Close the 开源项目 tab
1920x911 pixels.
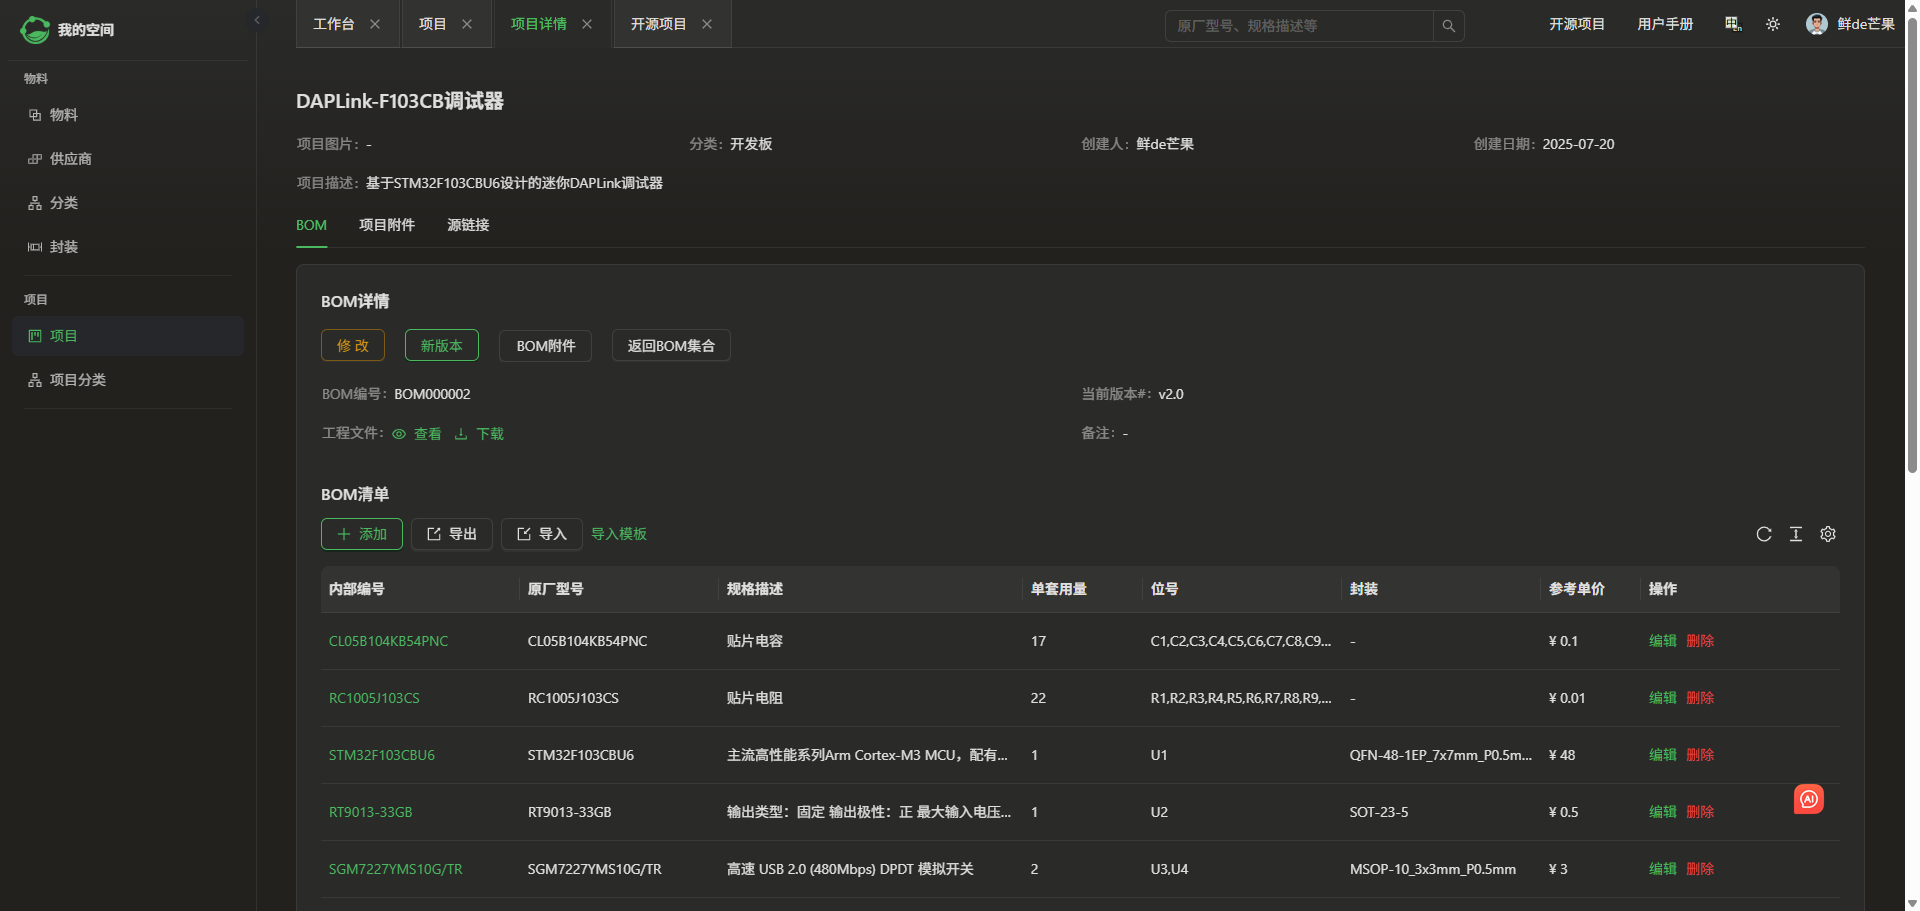click(707, 24)
